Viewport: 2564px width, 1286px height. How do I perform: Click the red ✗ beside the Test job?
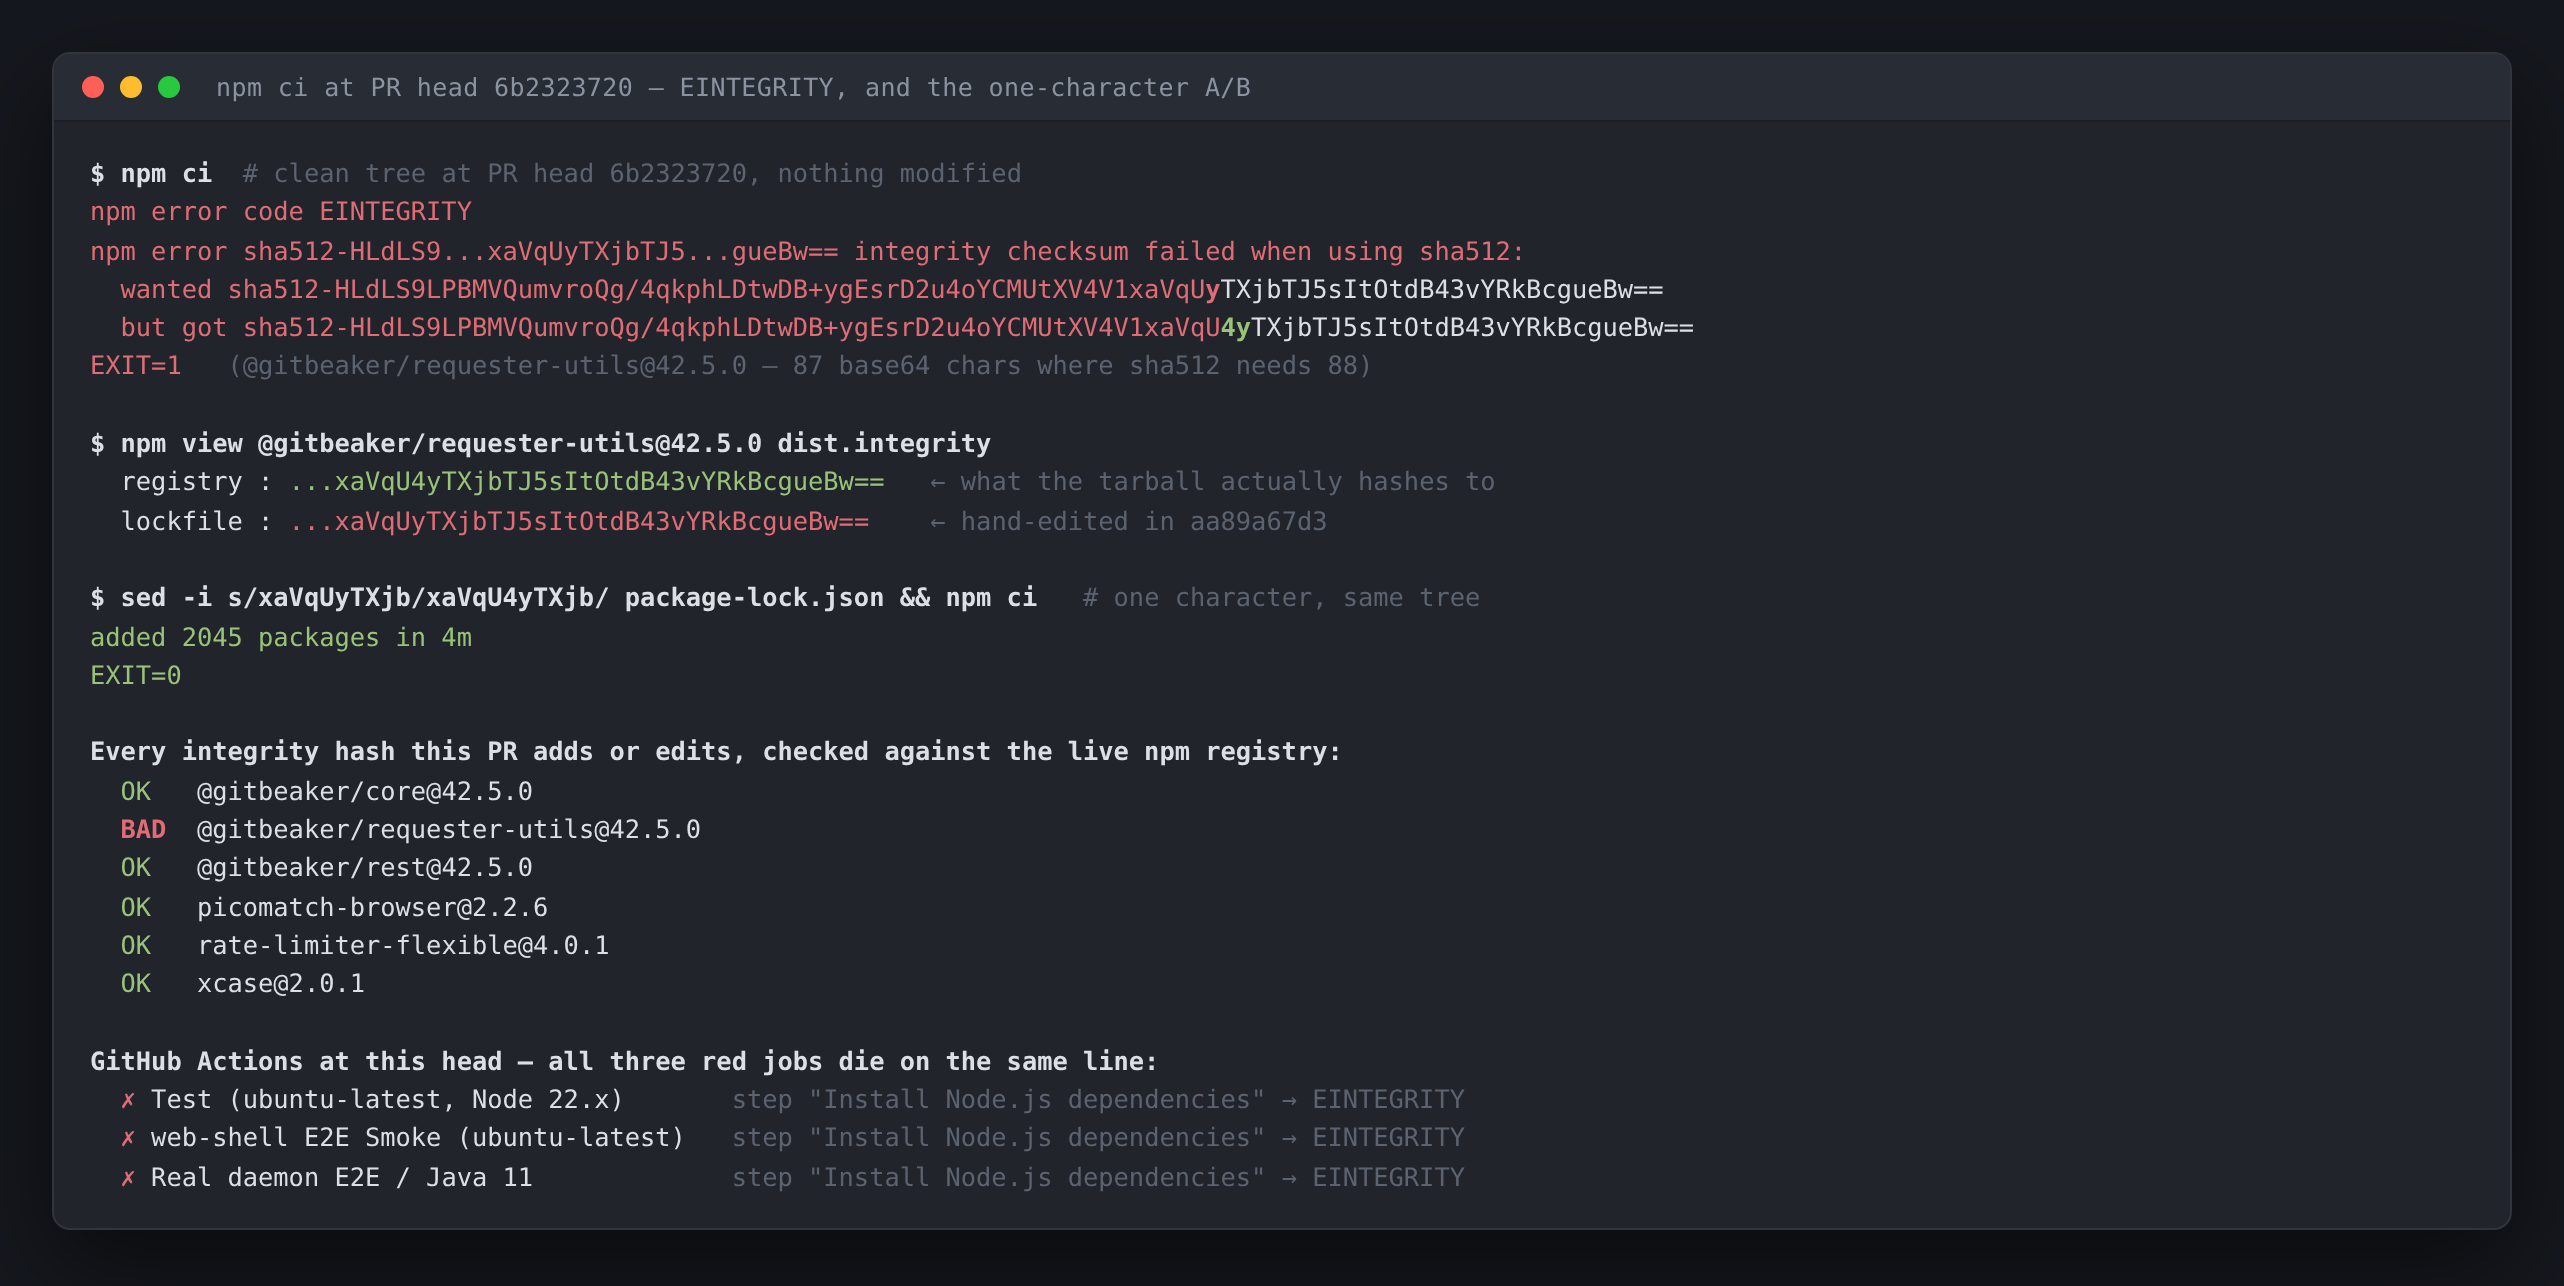[x=128, y=1100]
